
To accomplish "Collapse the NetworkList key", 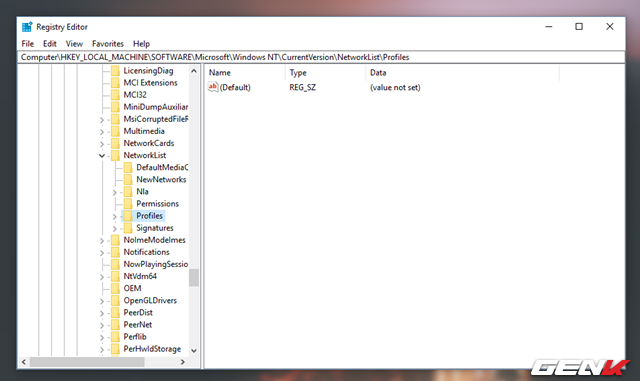I will pos(102,156).
